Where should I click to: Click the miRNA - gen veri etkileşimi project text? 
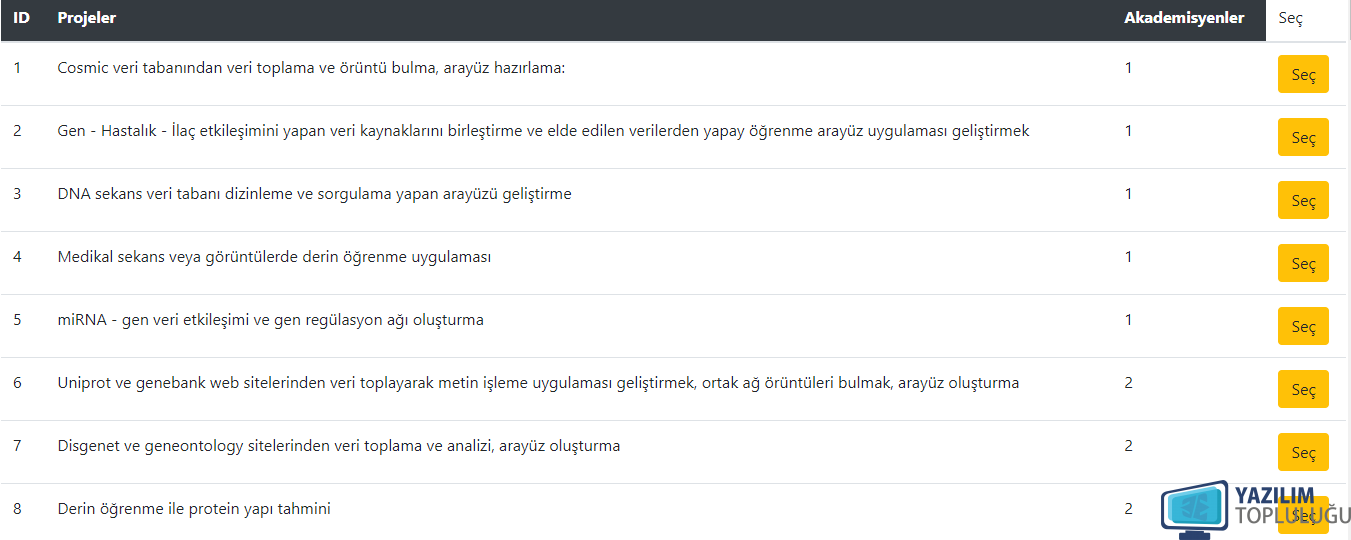270,320
